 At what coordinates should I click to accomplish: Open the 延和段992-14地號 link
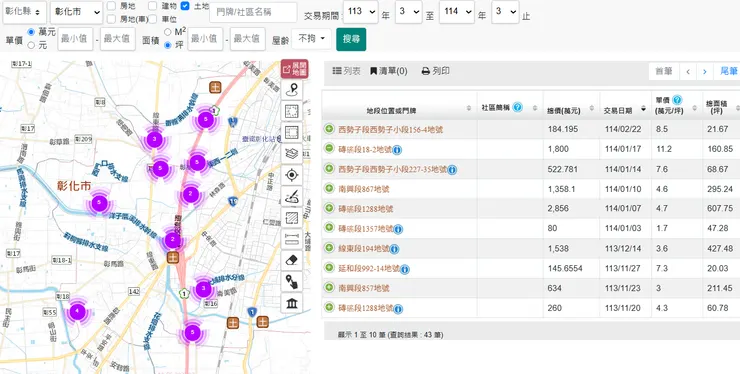(x=369, y=269)
